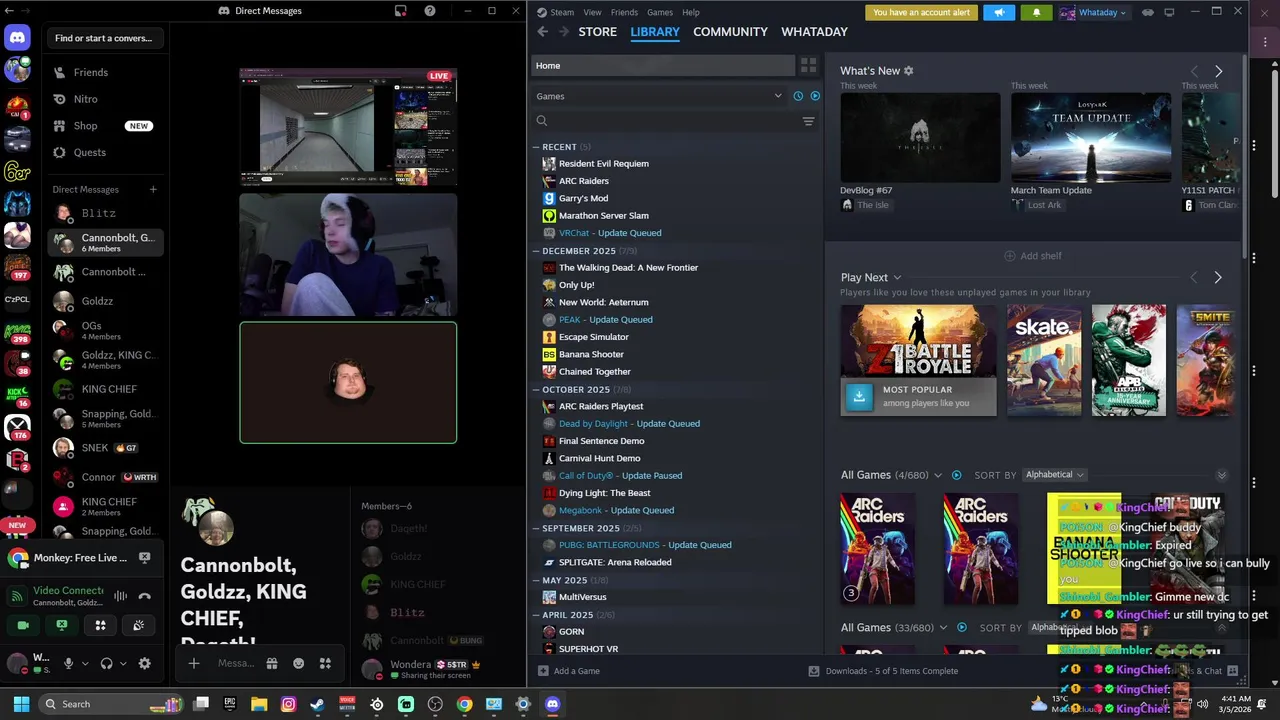
Task: Open Windows Start menu
Action: 21,704
